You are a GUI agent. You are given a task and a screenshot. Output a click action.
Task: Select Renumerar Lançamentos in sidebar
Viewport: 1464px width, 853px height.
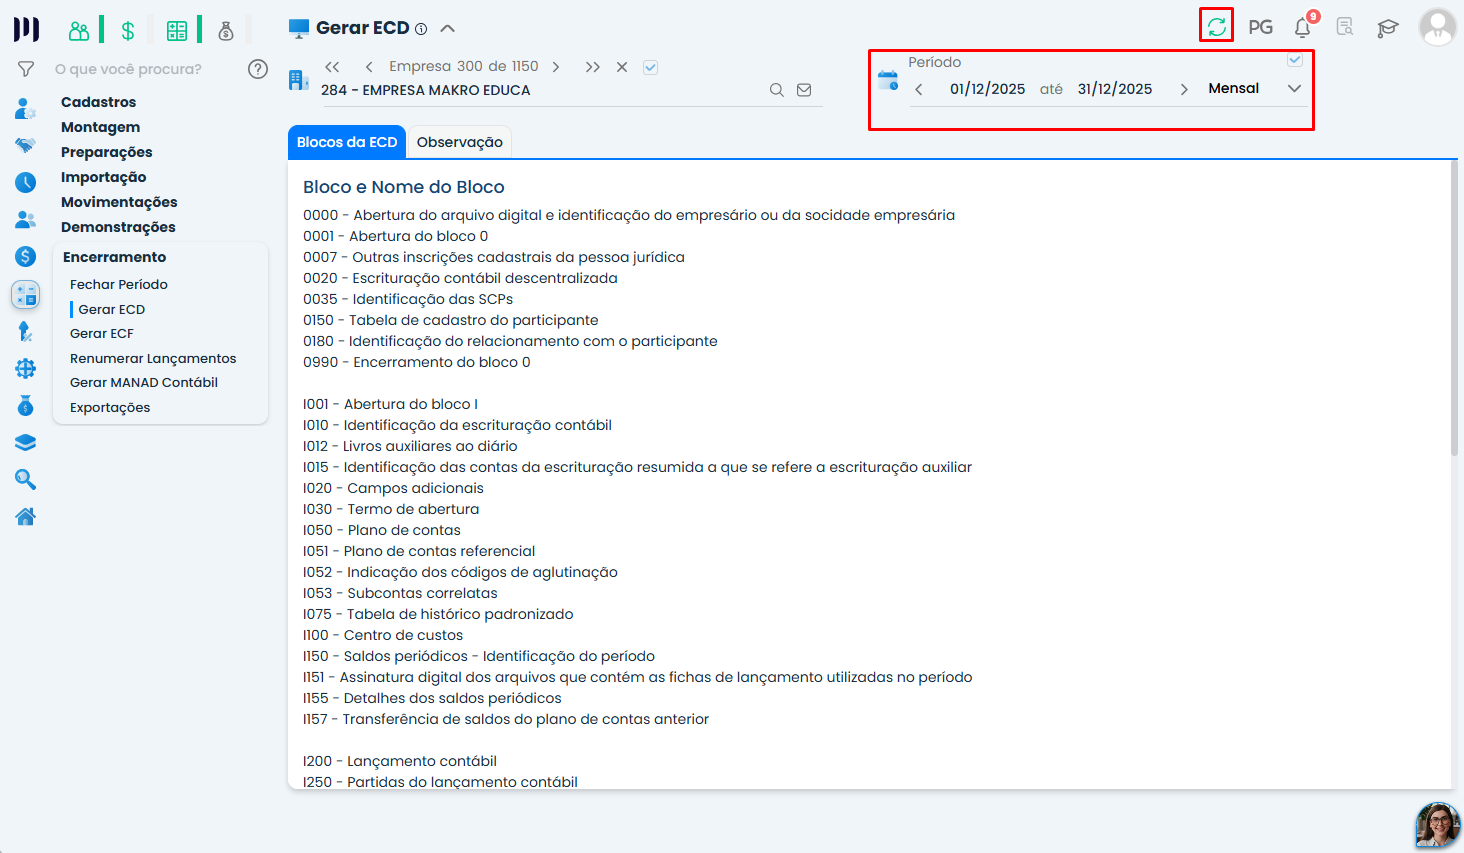[153, 359]
